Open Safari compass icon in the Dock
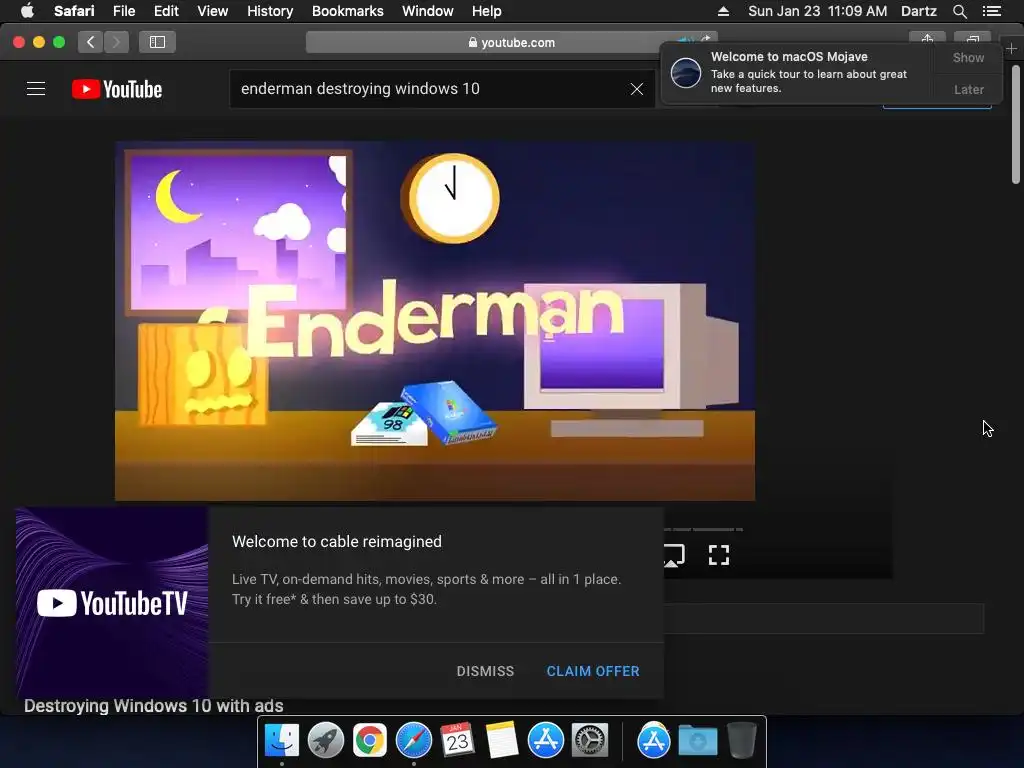Screen dimensions: 1024x768 (x=413, y=740)
